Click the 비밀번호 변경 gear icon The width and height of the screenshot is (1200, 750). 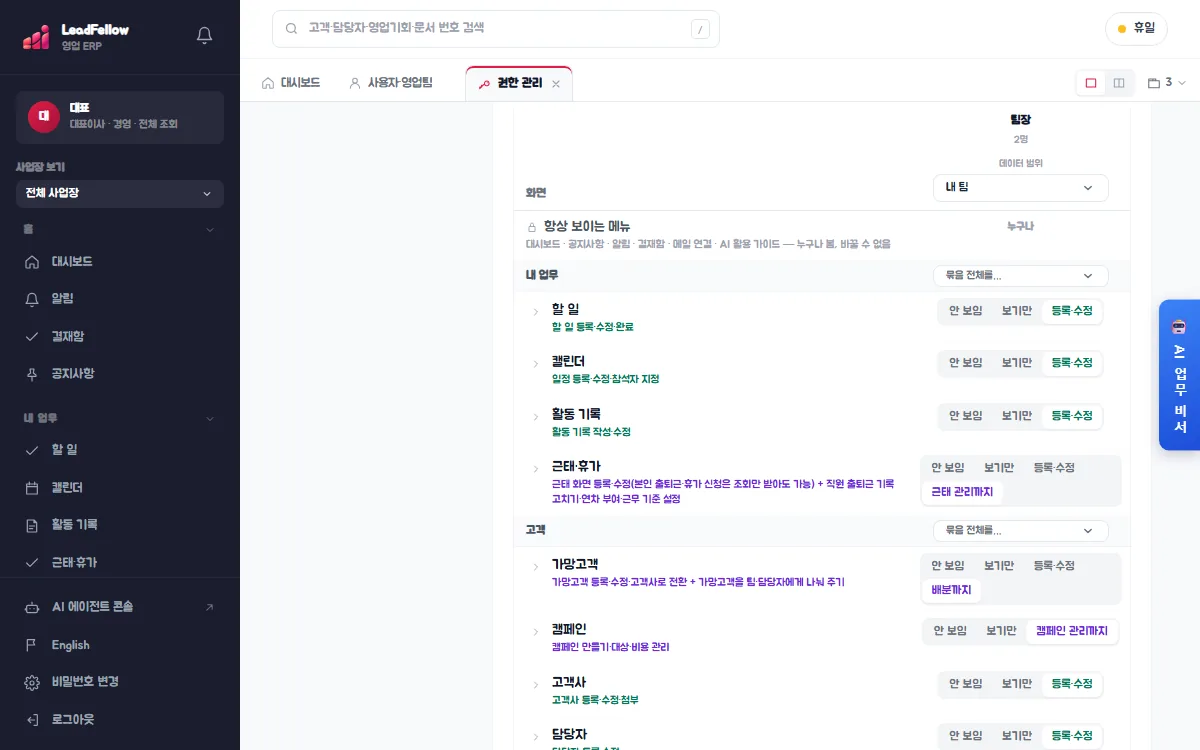(32, 682)
